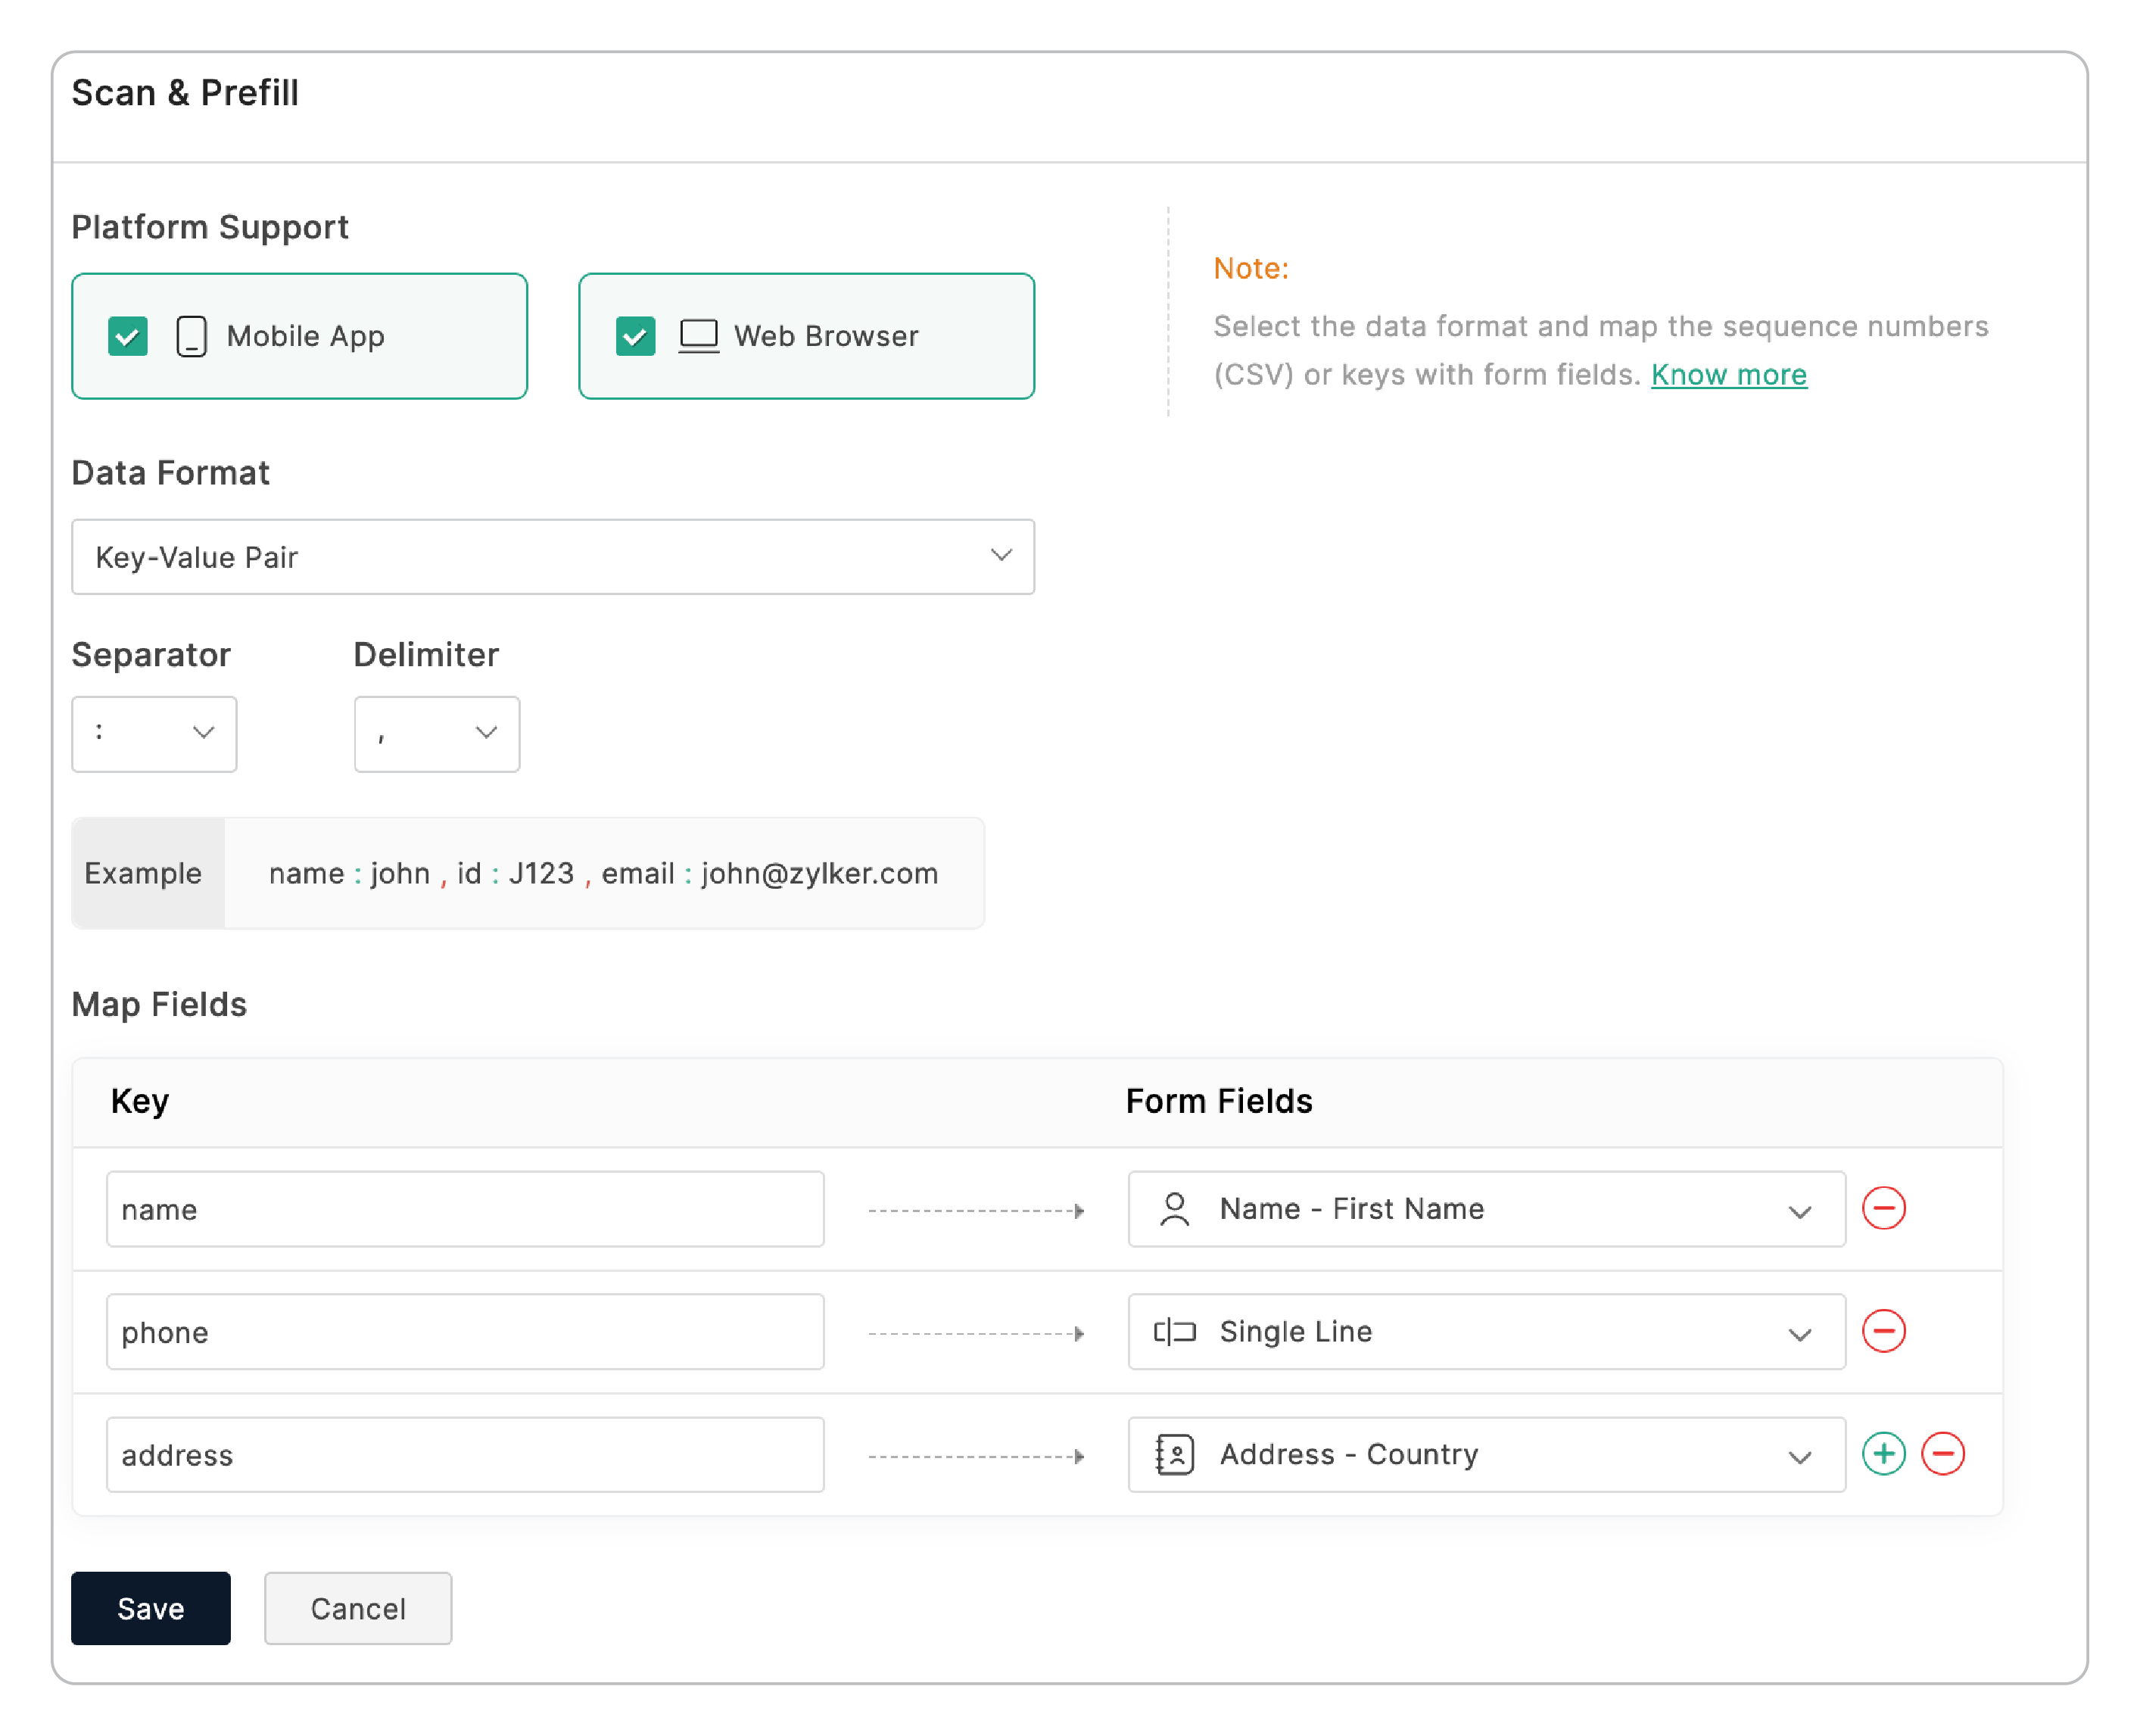Image resolution: width=2140 pixels, height=1736 pixels.
Task: Click the address key input field
Action: tap(465, 1455)
